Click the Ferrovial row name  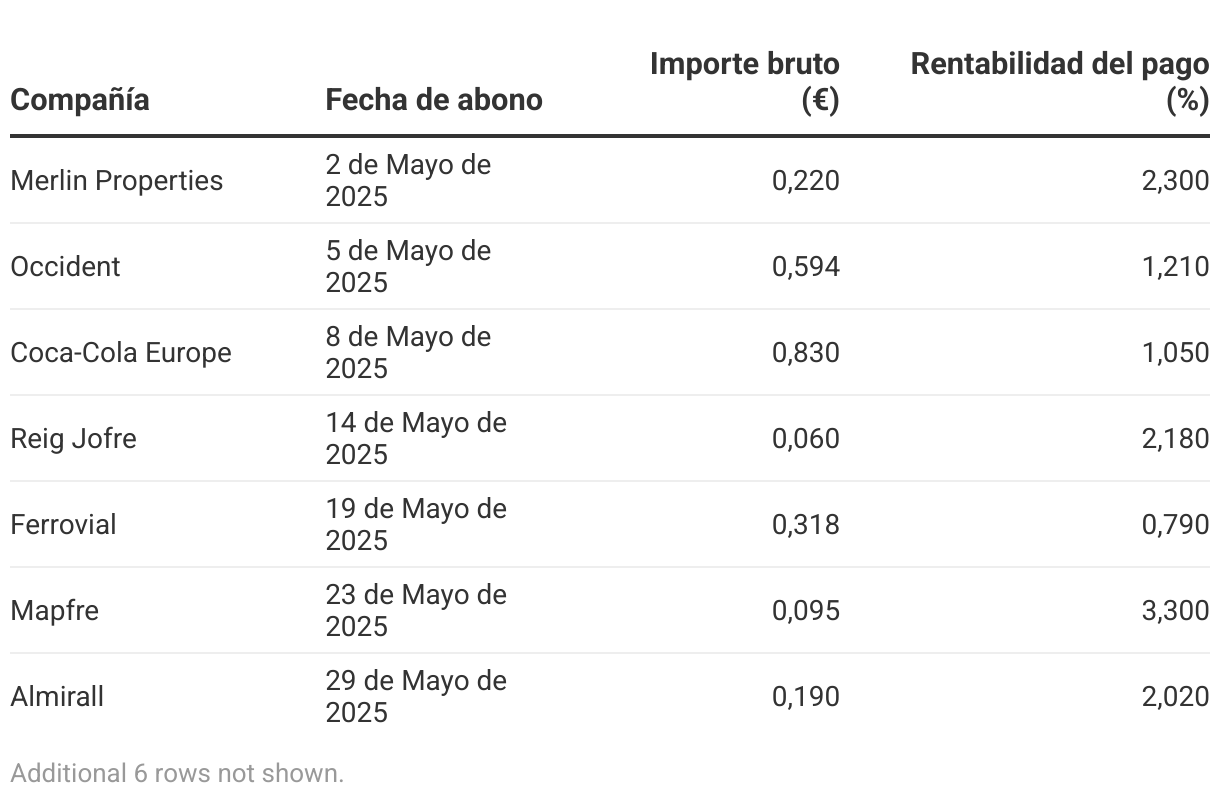63,525
